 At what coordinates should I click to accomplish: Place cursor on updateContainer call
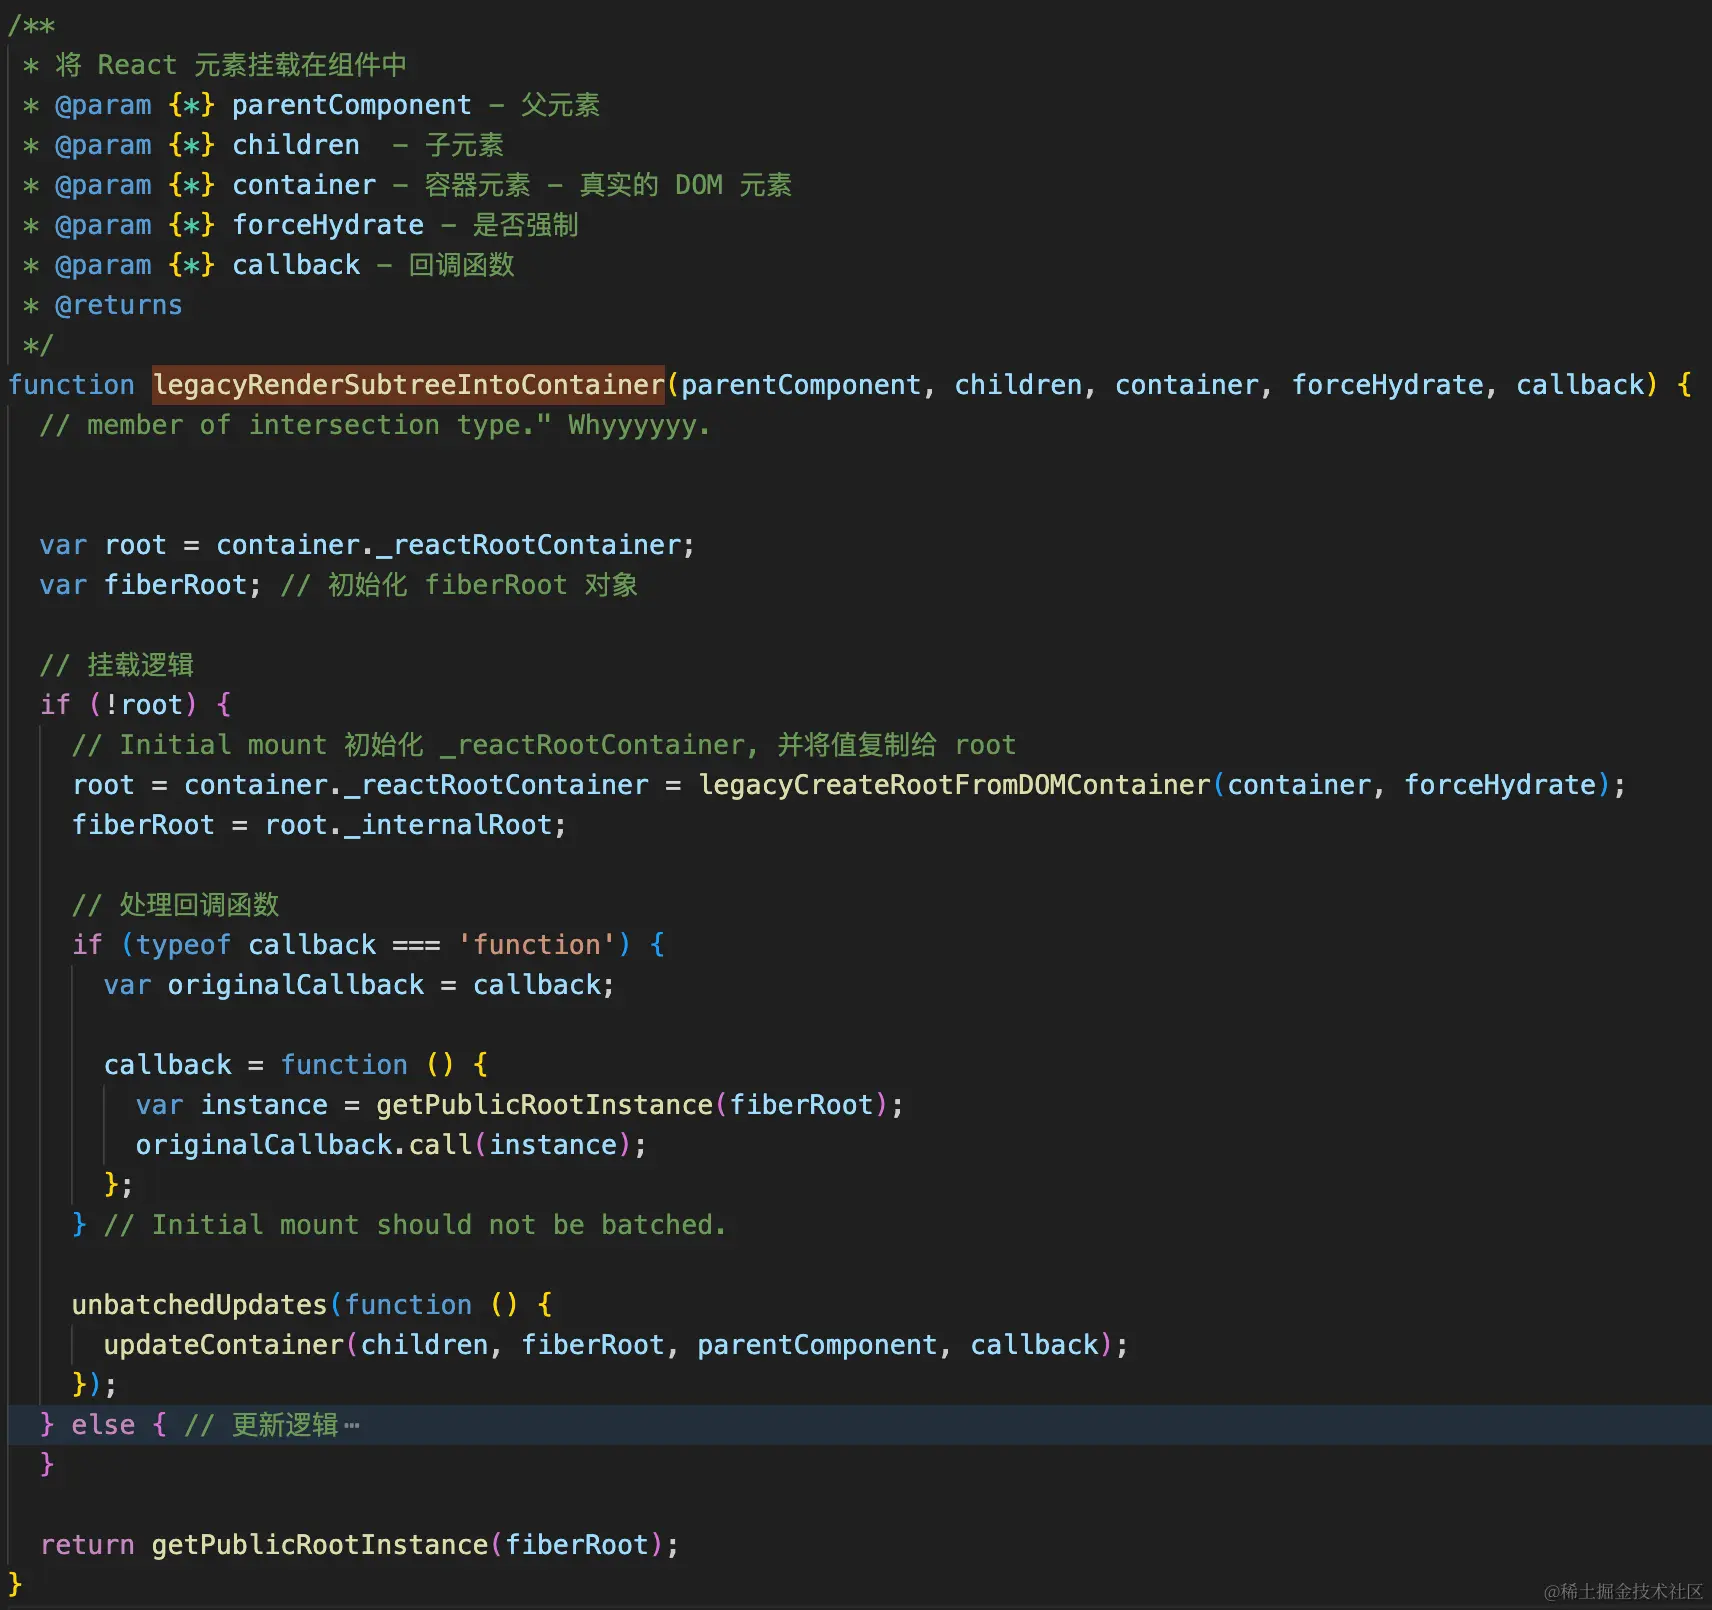pos(223,1345)
